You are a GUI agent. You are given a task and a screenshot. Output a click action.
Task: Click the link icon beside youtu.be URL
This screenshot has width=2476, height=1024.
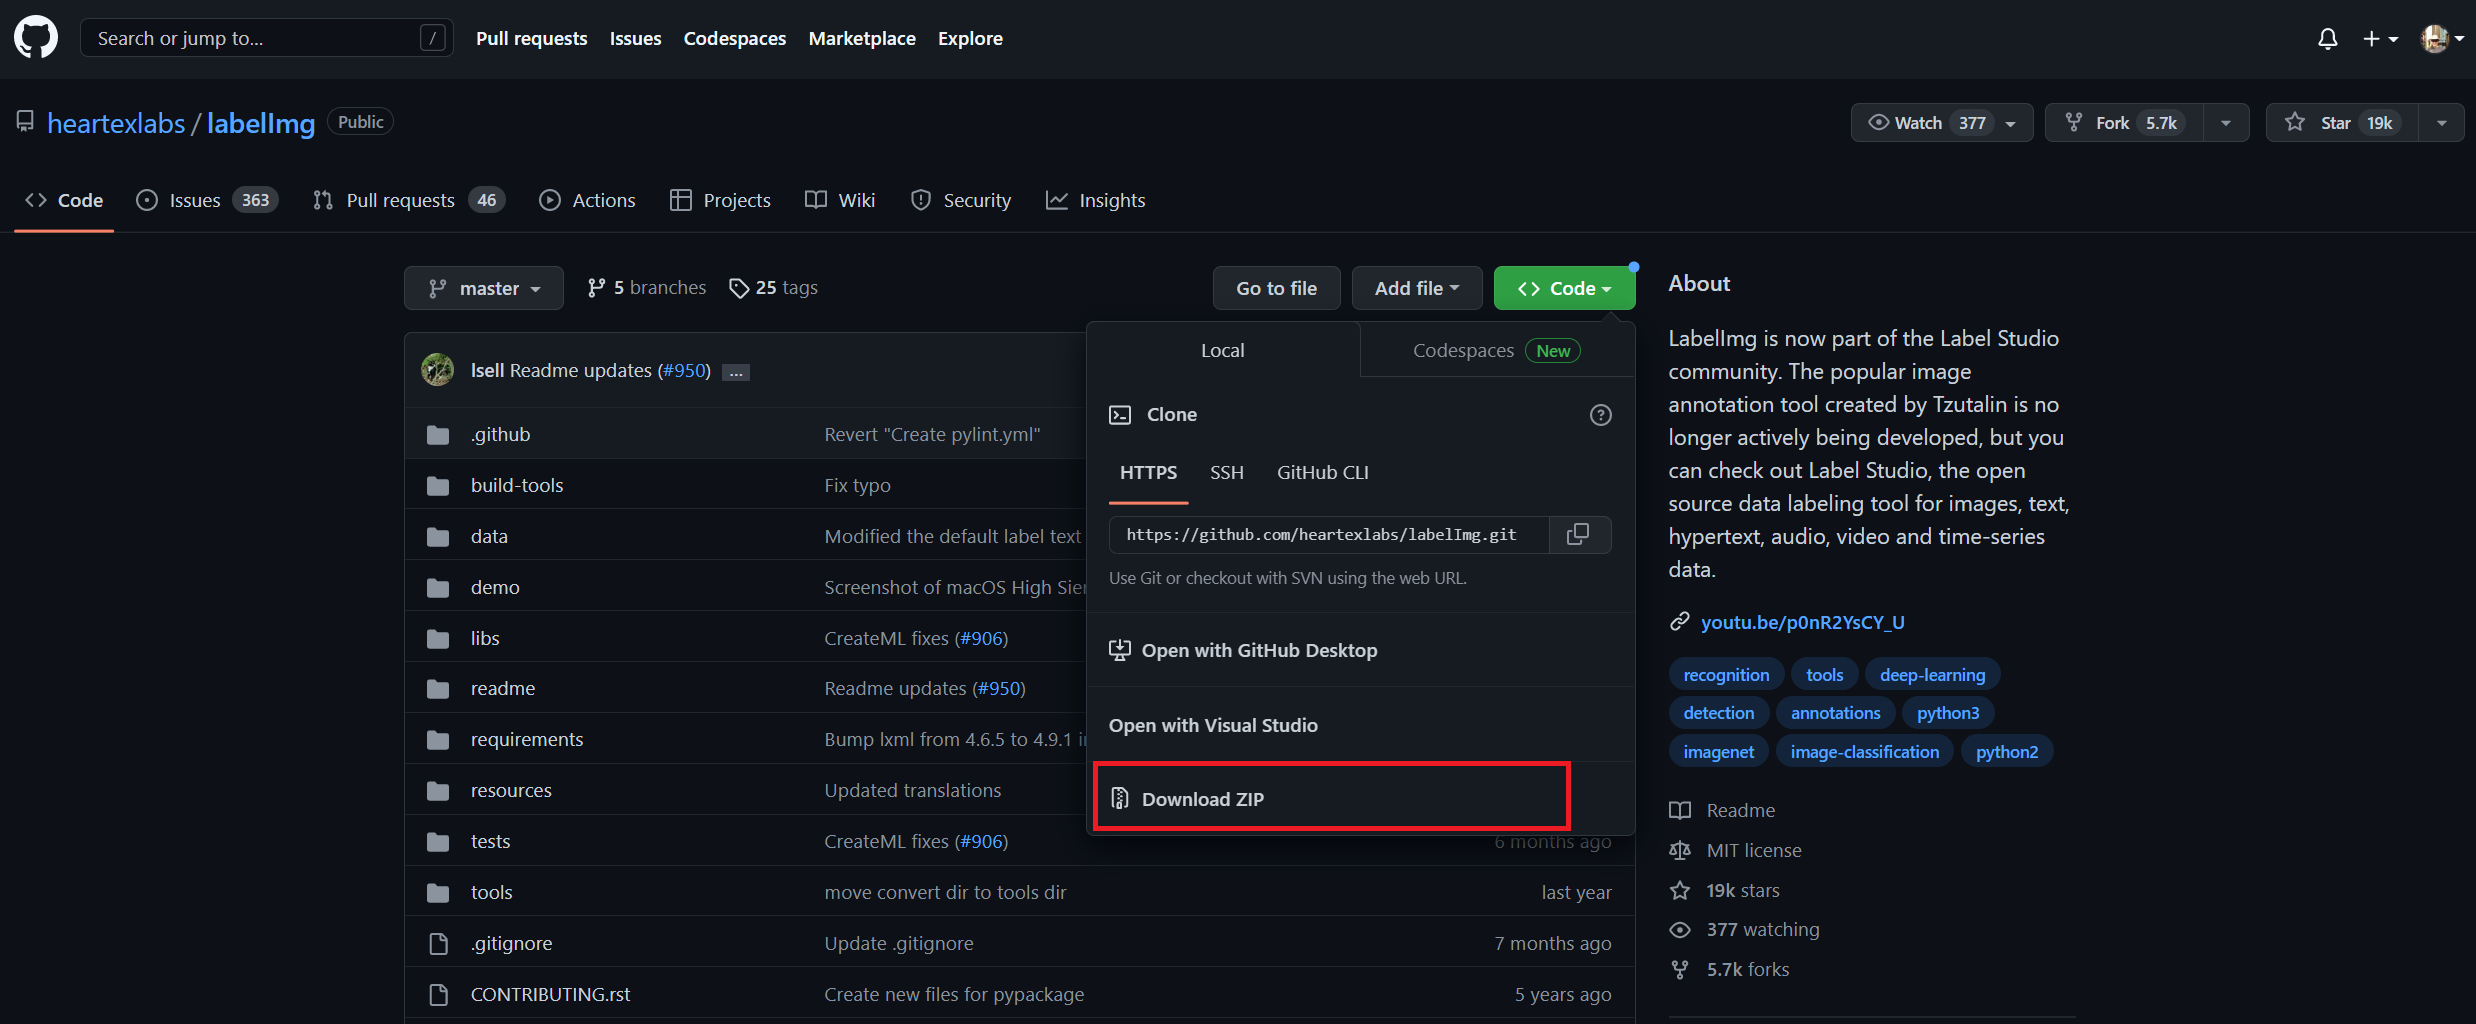point(1680,622)
